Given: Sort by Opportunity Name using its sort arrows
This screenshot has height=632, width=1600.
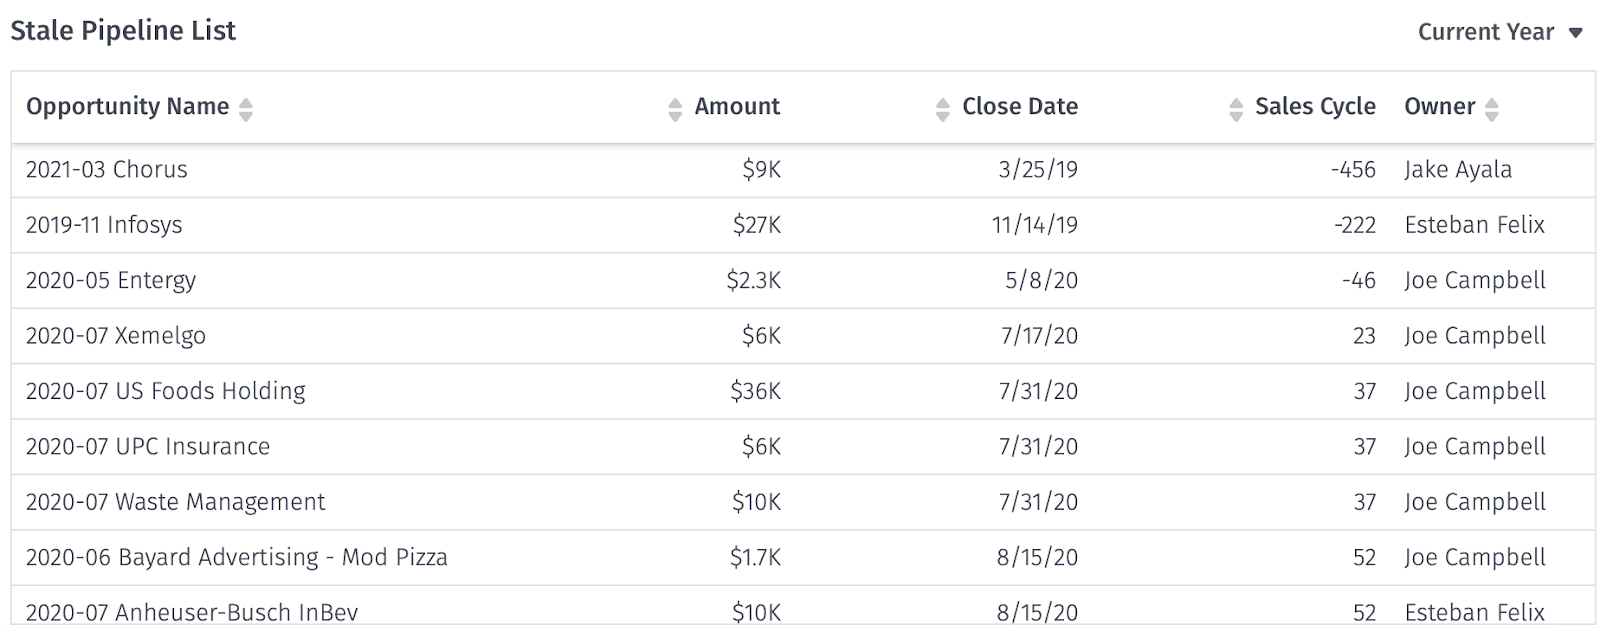Looking at the screenshot, I should point(246,109).
